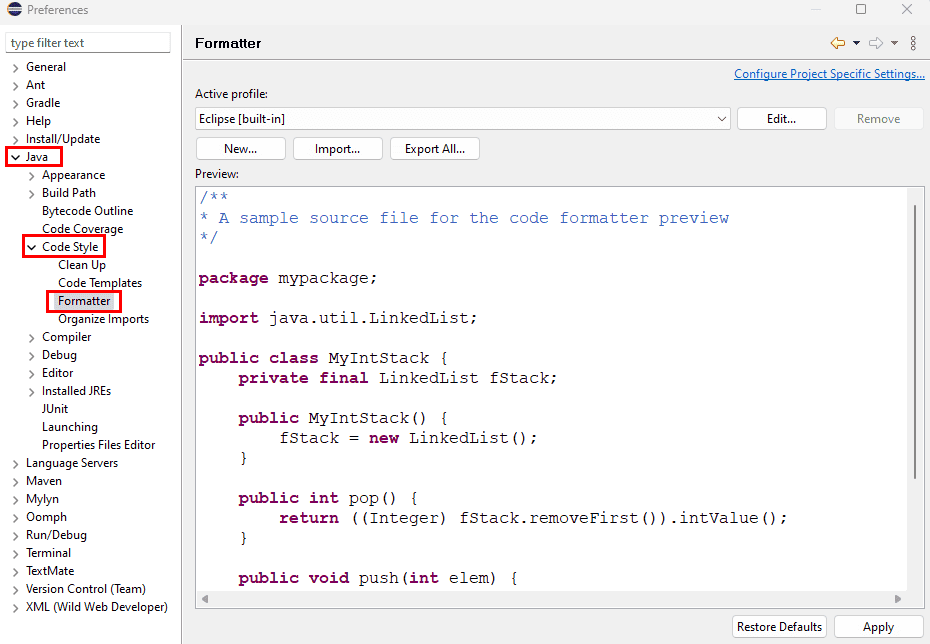Select the Organize Imports tree item
Image resolution: width=930 pixels, height=644 pixels.
[103, 318]
